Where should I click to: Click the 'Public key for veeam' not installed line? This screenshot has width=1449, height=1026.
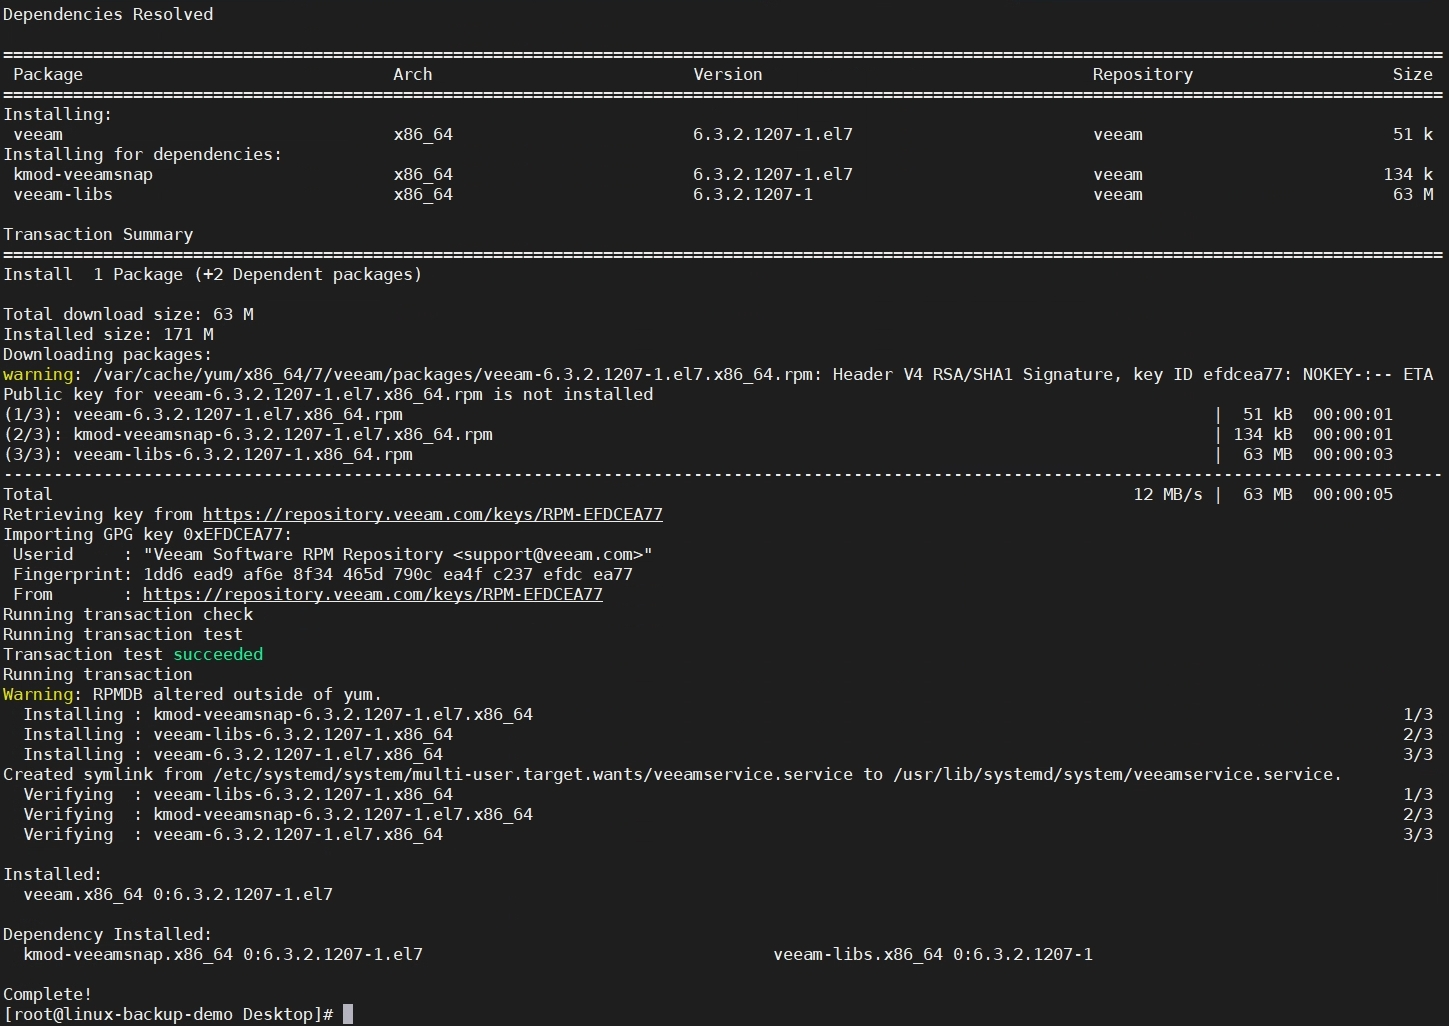[328, 394]
